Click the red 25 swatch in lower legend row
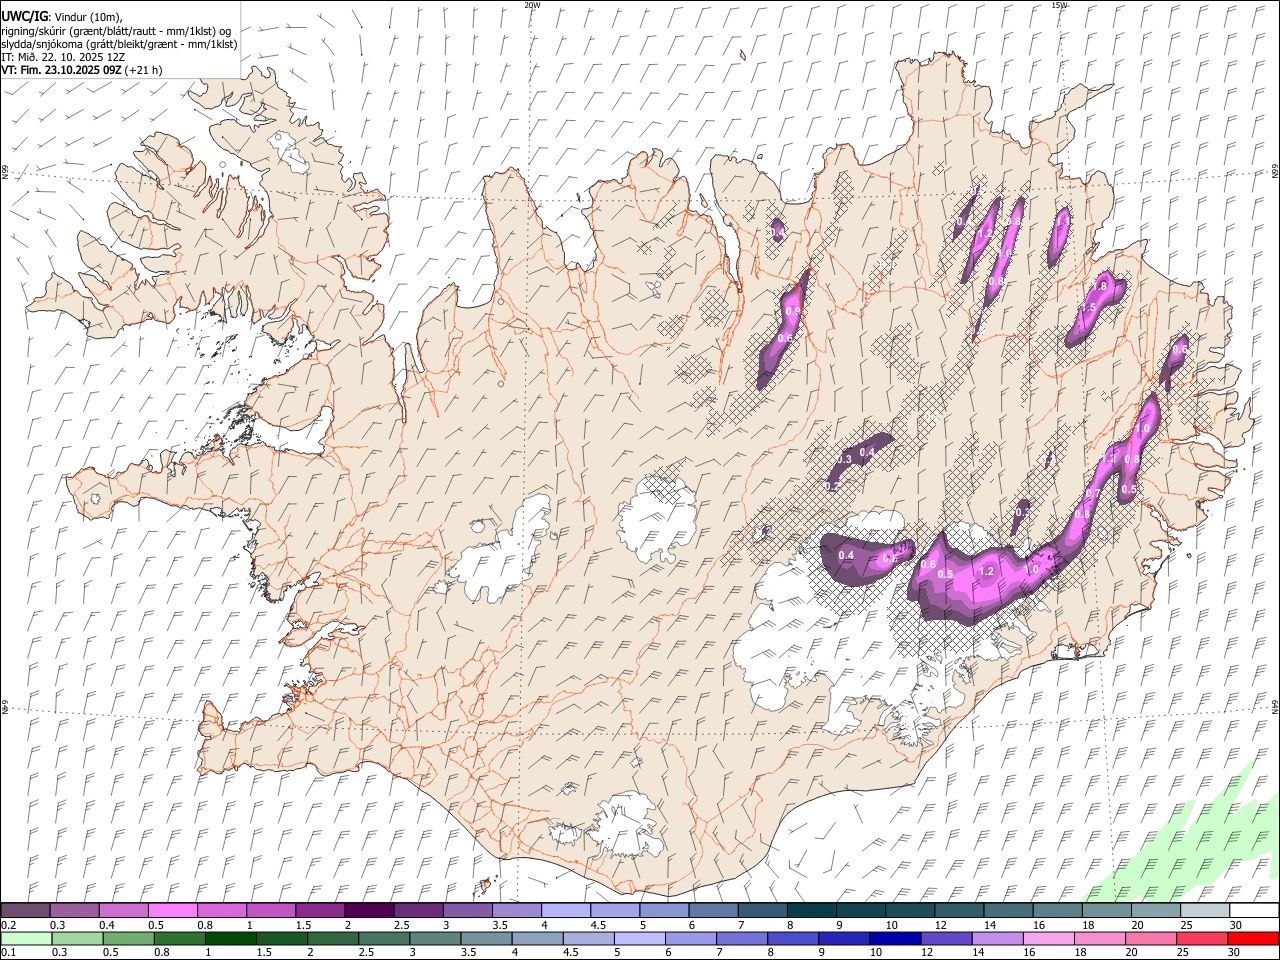Screen dimensions: 1280x960 (1203, 939)
